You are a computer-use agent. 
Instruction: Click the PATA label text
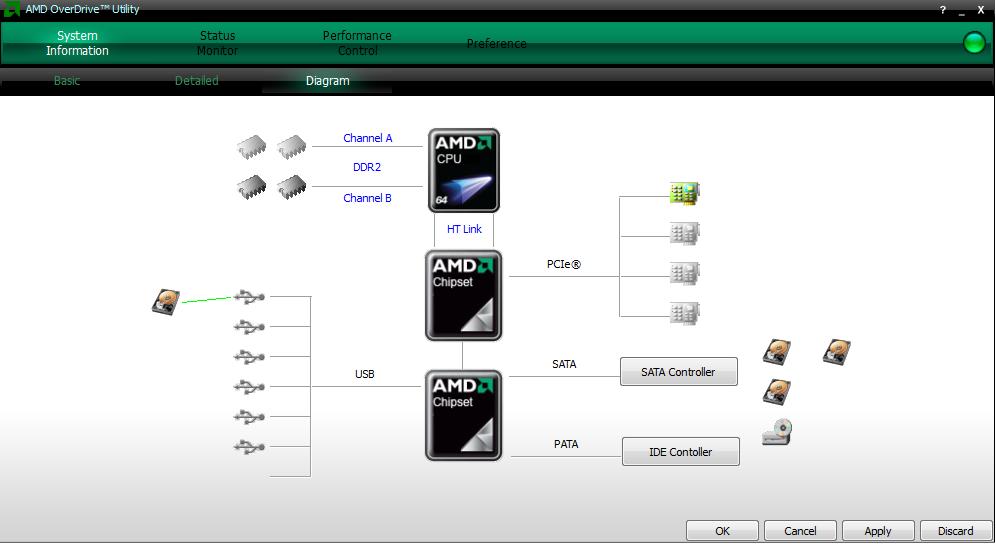pos(566,444)
